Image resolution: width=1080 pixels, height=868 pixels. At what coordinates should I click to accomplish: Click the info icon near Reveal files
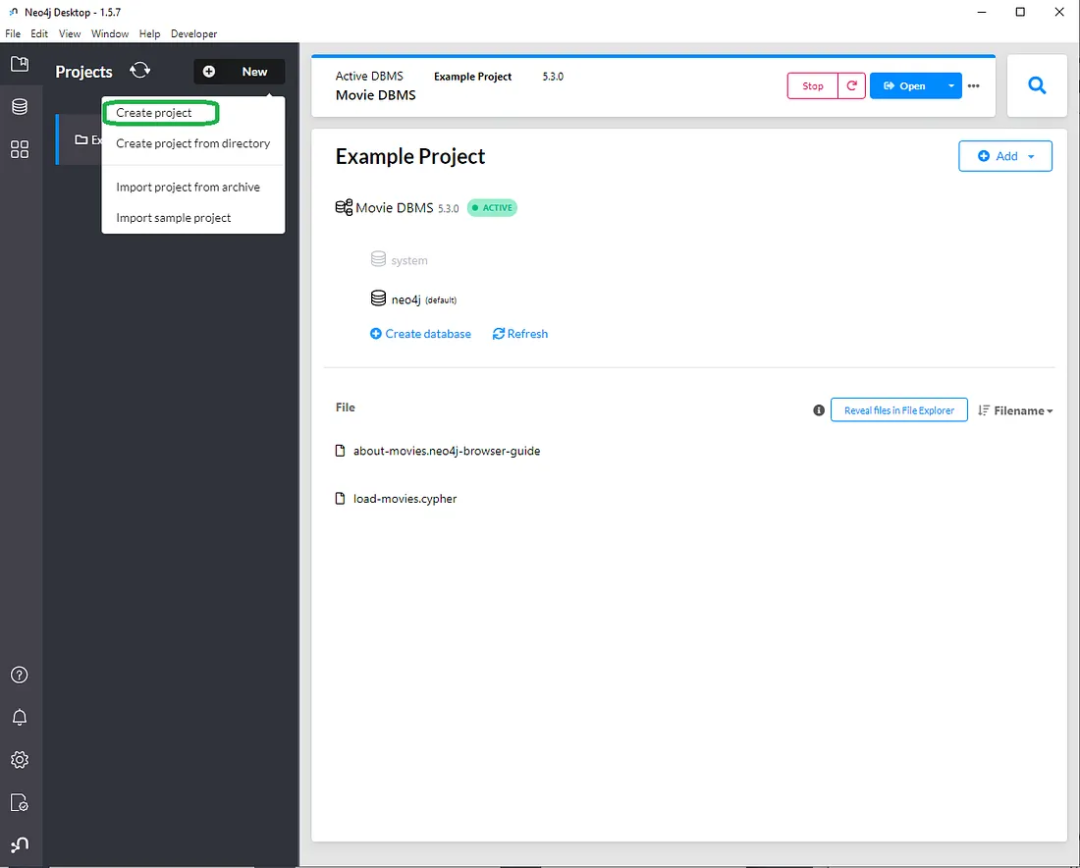click(x=818, y=411)
